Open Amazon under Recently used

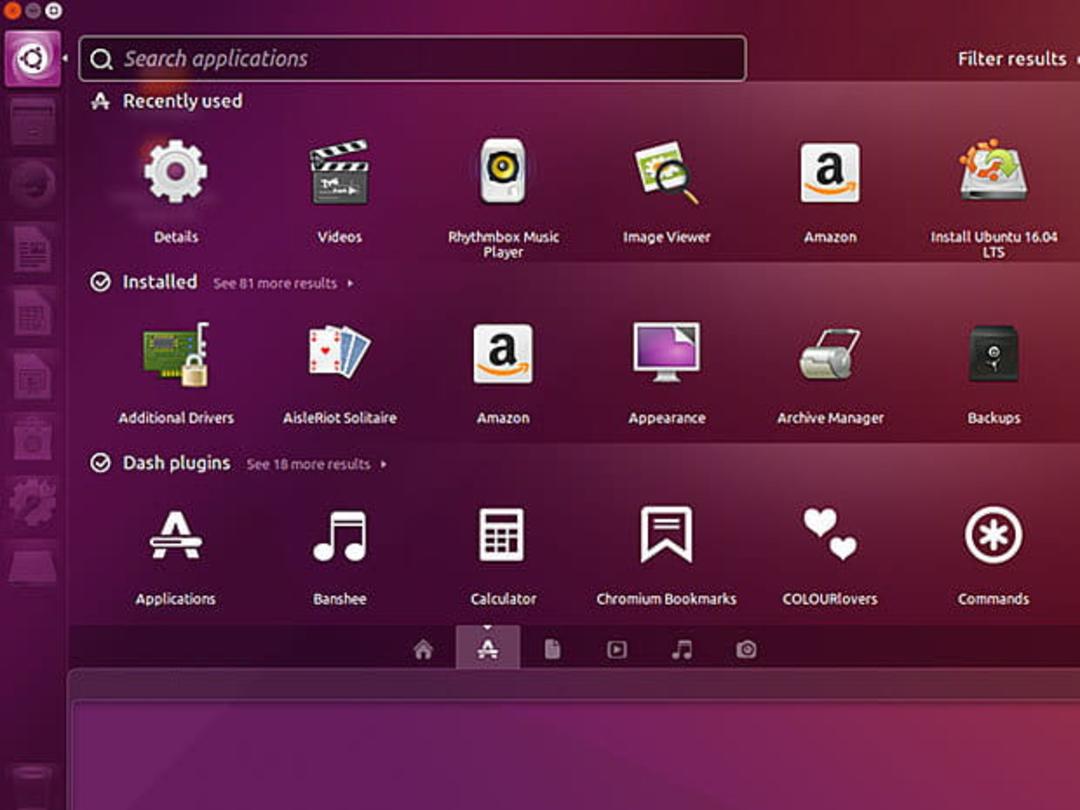pyautogui.click(x=830, y=172)
